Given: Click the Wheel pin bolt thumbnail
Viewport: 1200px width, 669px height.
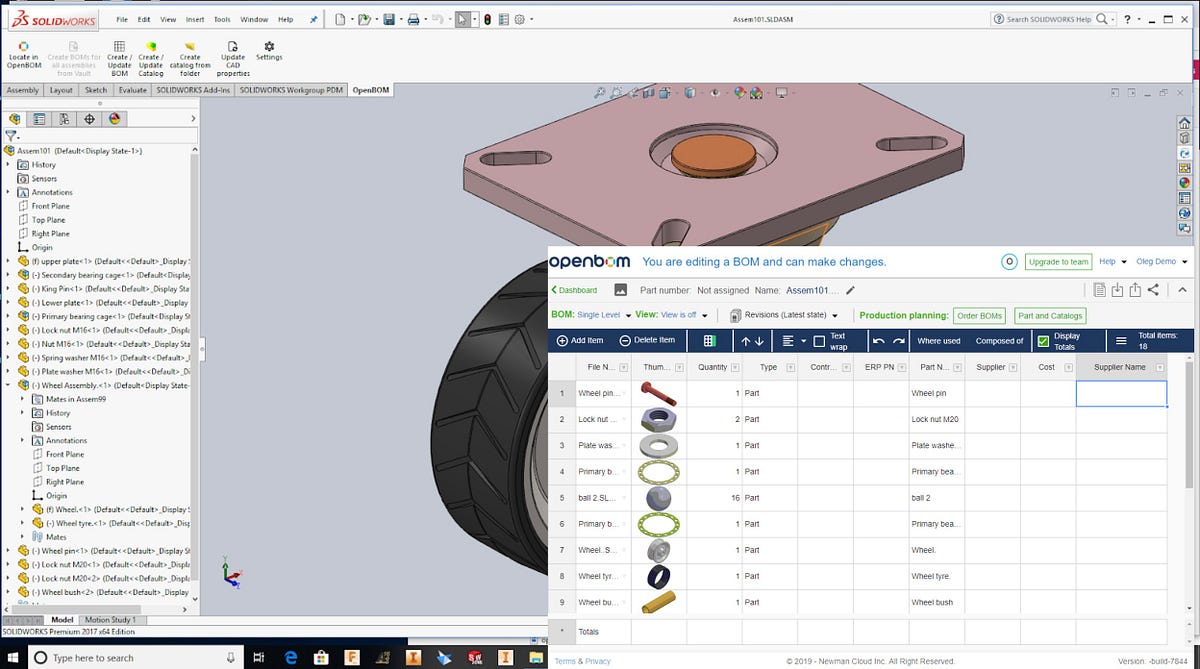Looking at the screenshot, I should pyautogui.click(x=658, y=393).
